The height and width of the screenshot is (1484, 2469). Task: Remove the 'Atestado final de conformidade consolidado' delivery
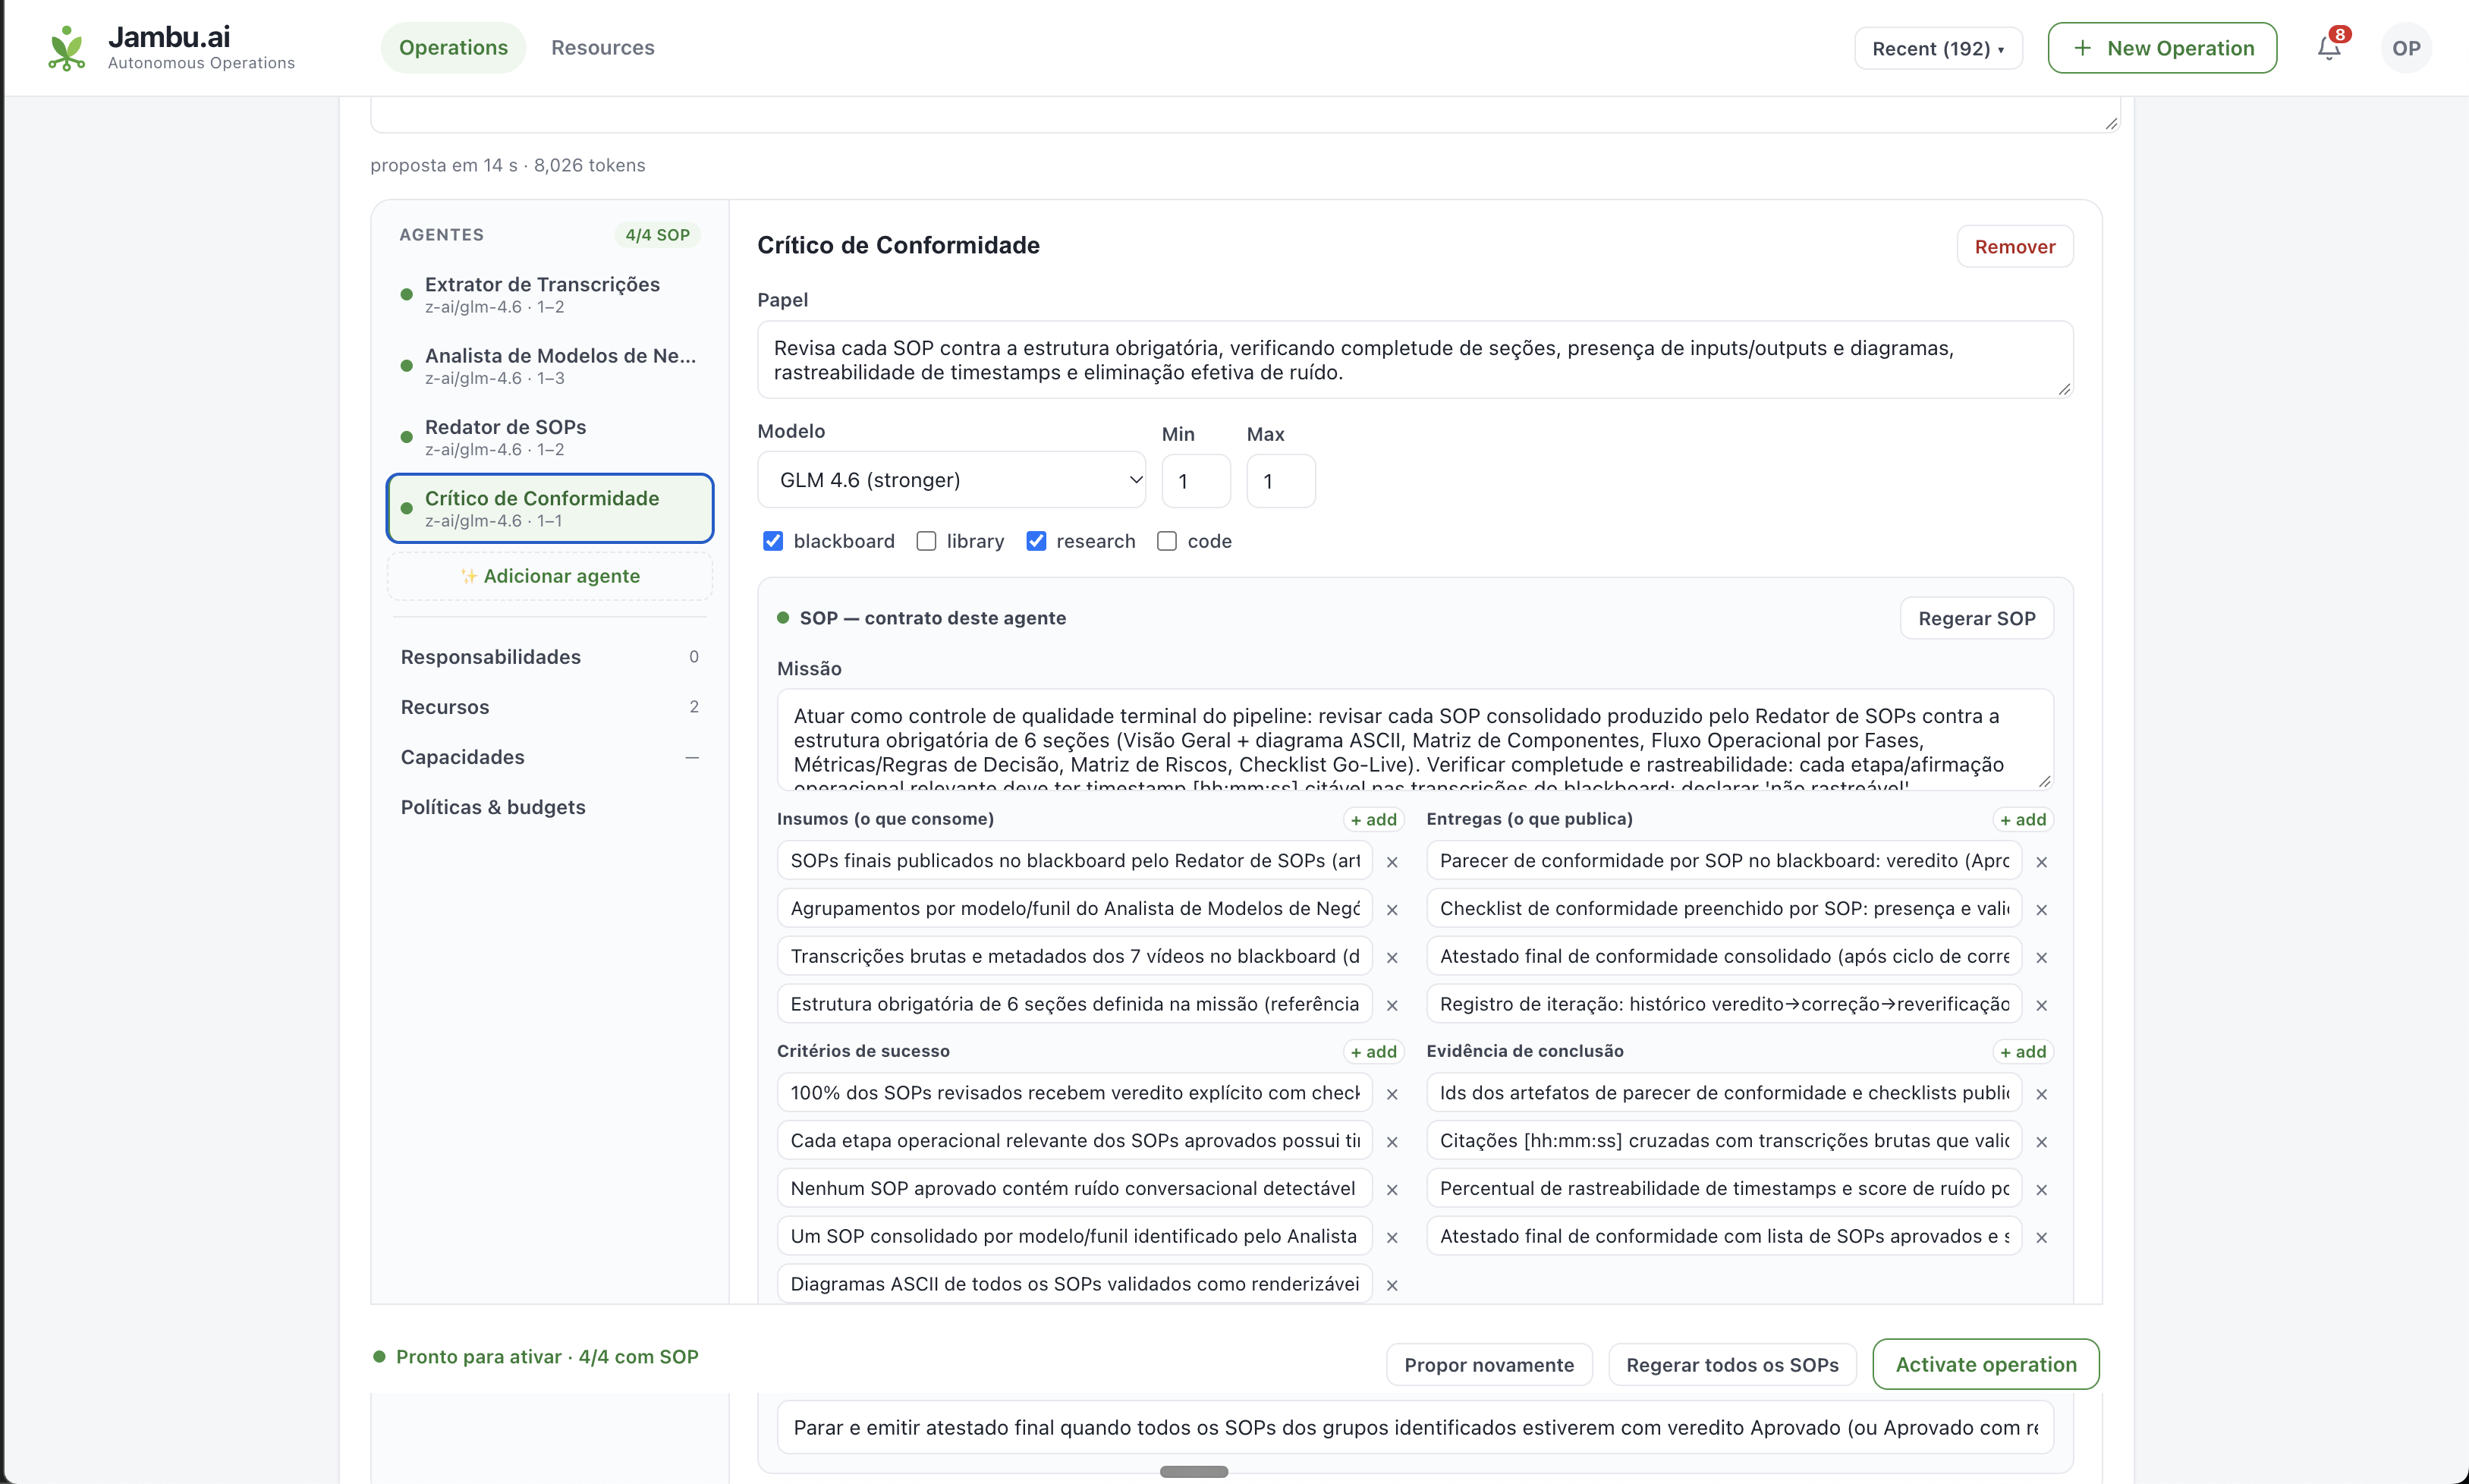[2042, 958]
